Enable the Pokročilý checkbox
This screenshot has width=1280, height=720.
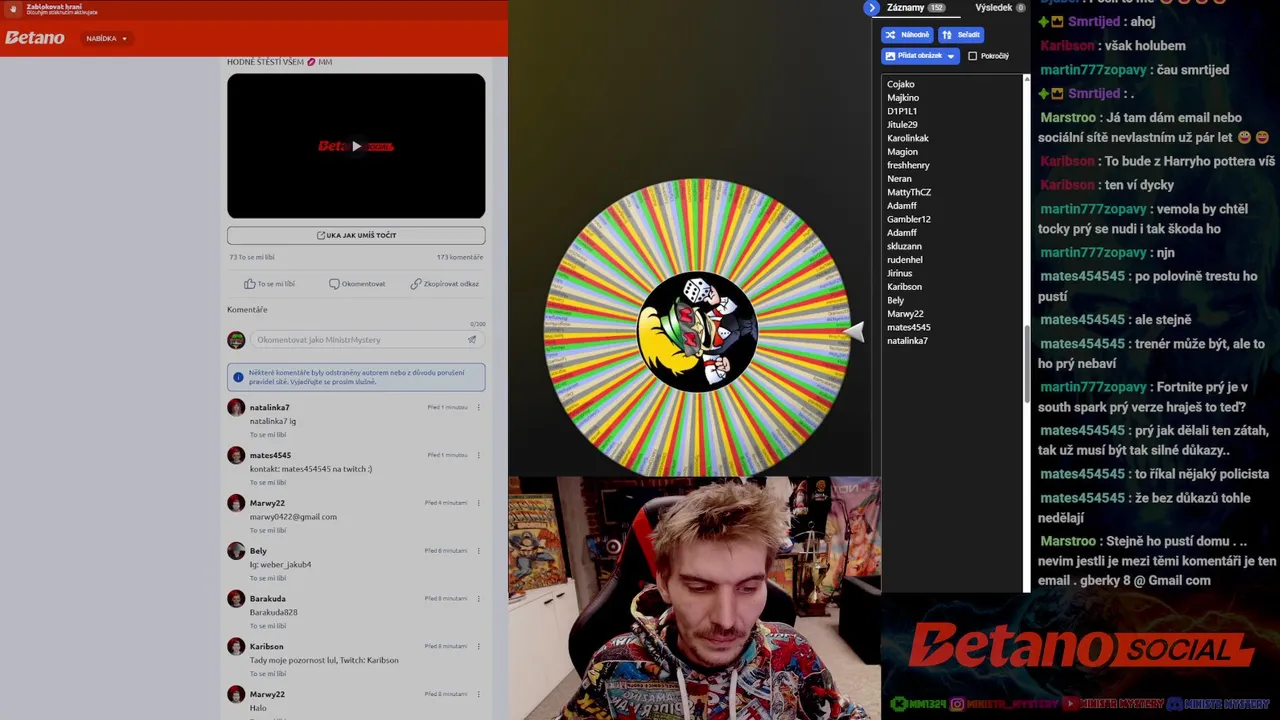tap(972, 56)
